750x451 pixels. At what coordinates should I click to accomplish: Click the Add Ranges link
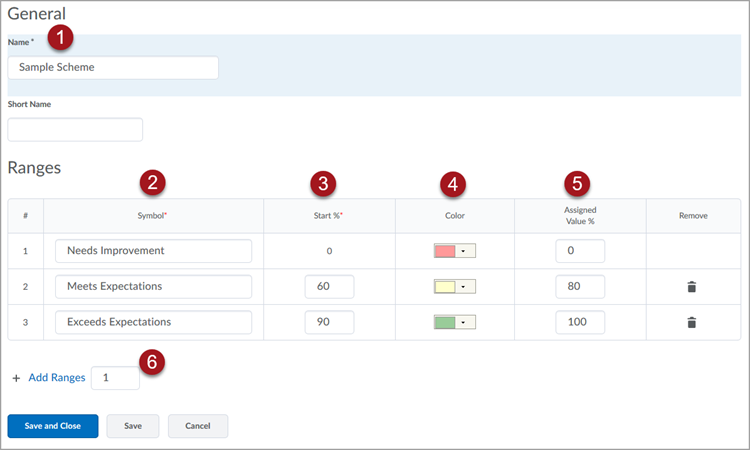[x=56, y=378]
